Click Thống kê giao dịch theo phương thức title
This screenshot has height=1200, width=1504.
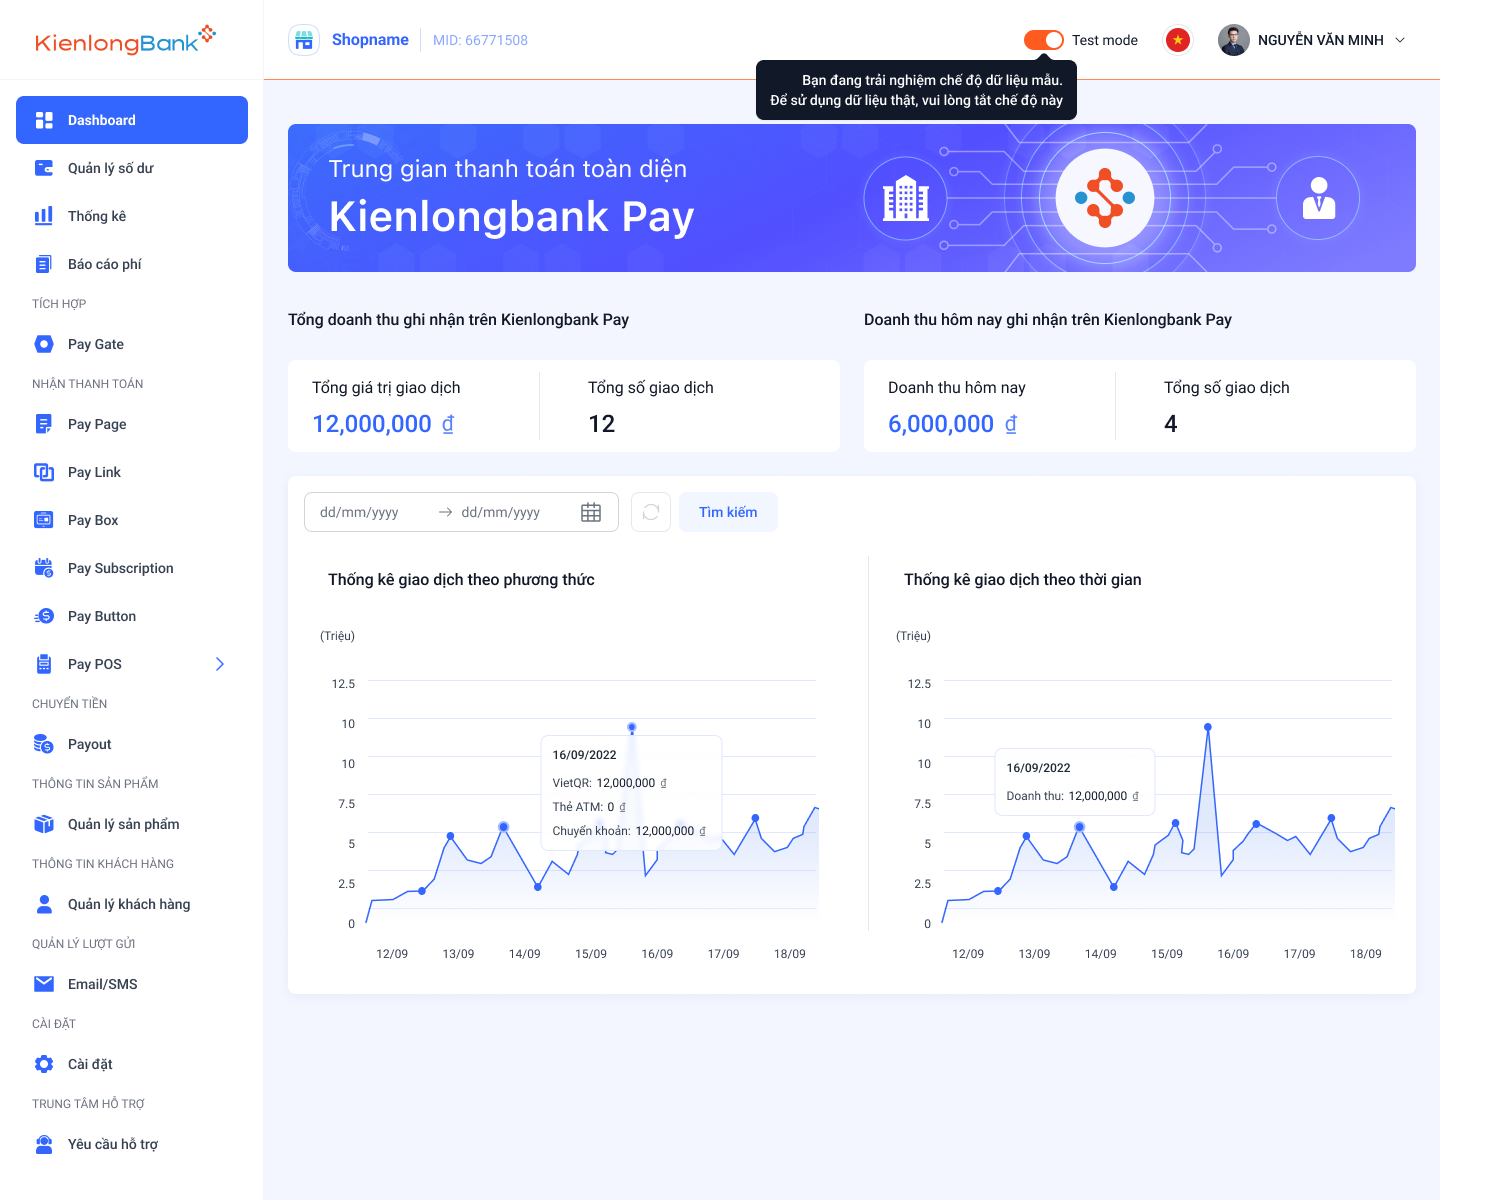(x=461, y=580)
